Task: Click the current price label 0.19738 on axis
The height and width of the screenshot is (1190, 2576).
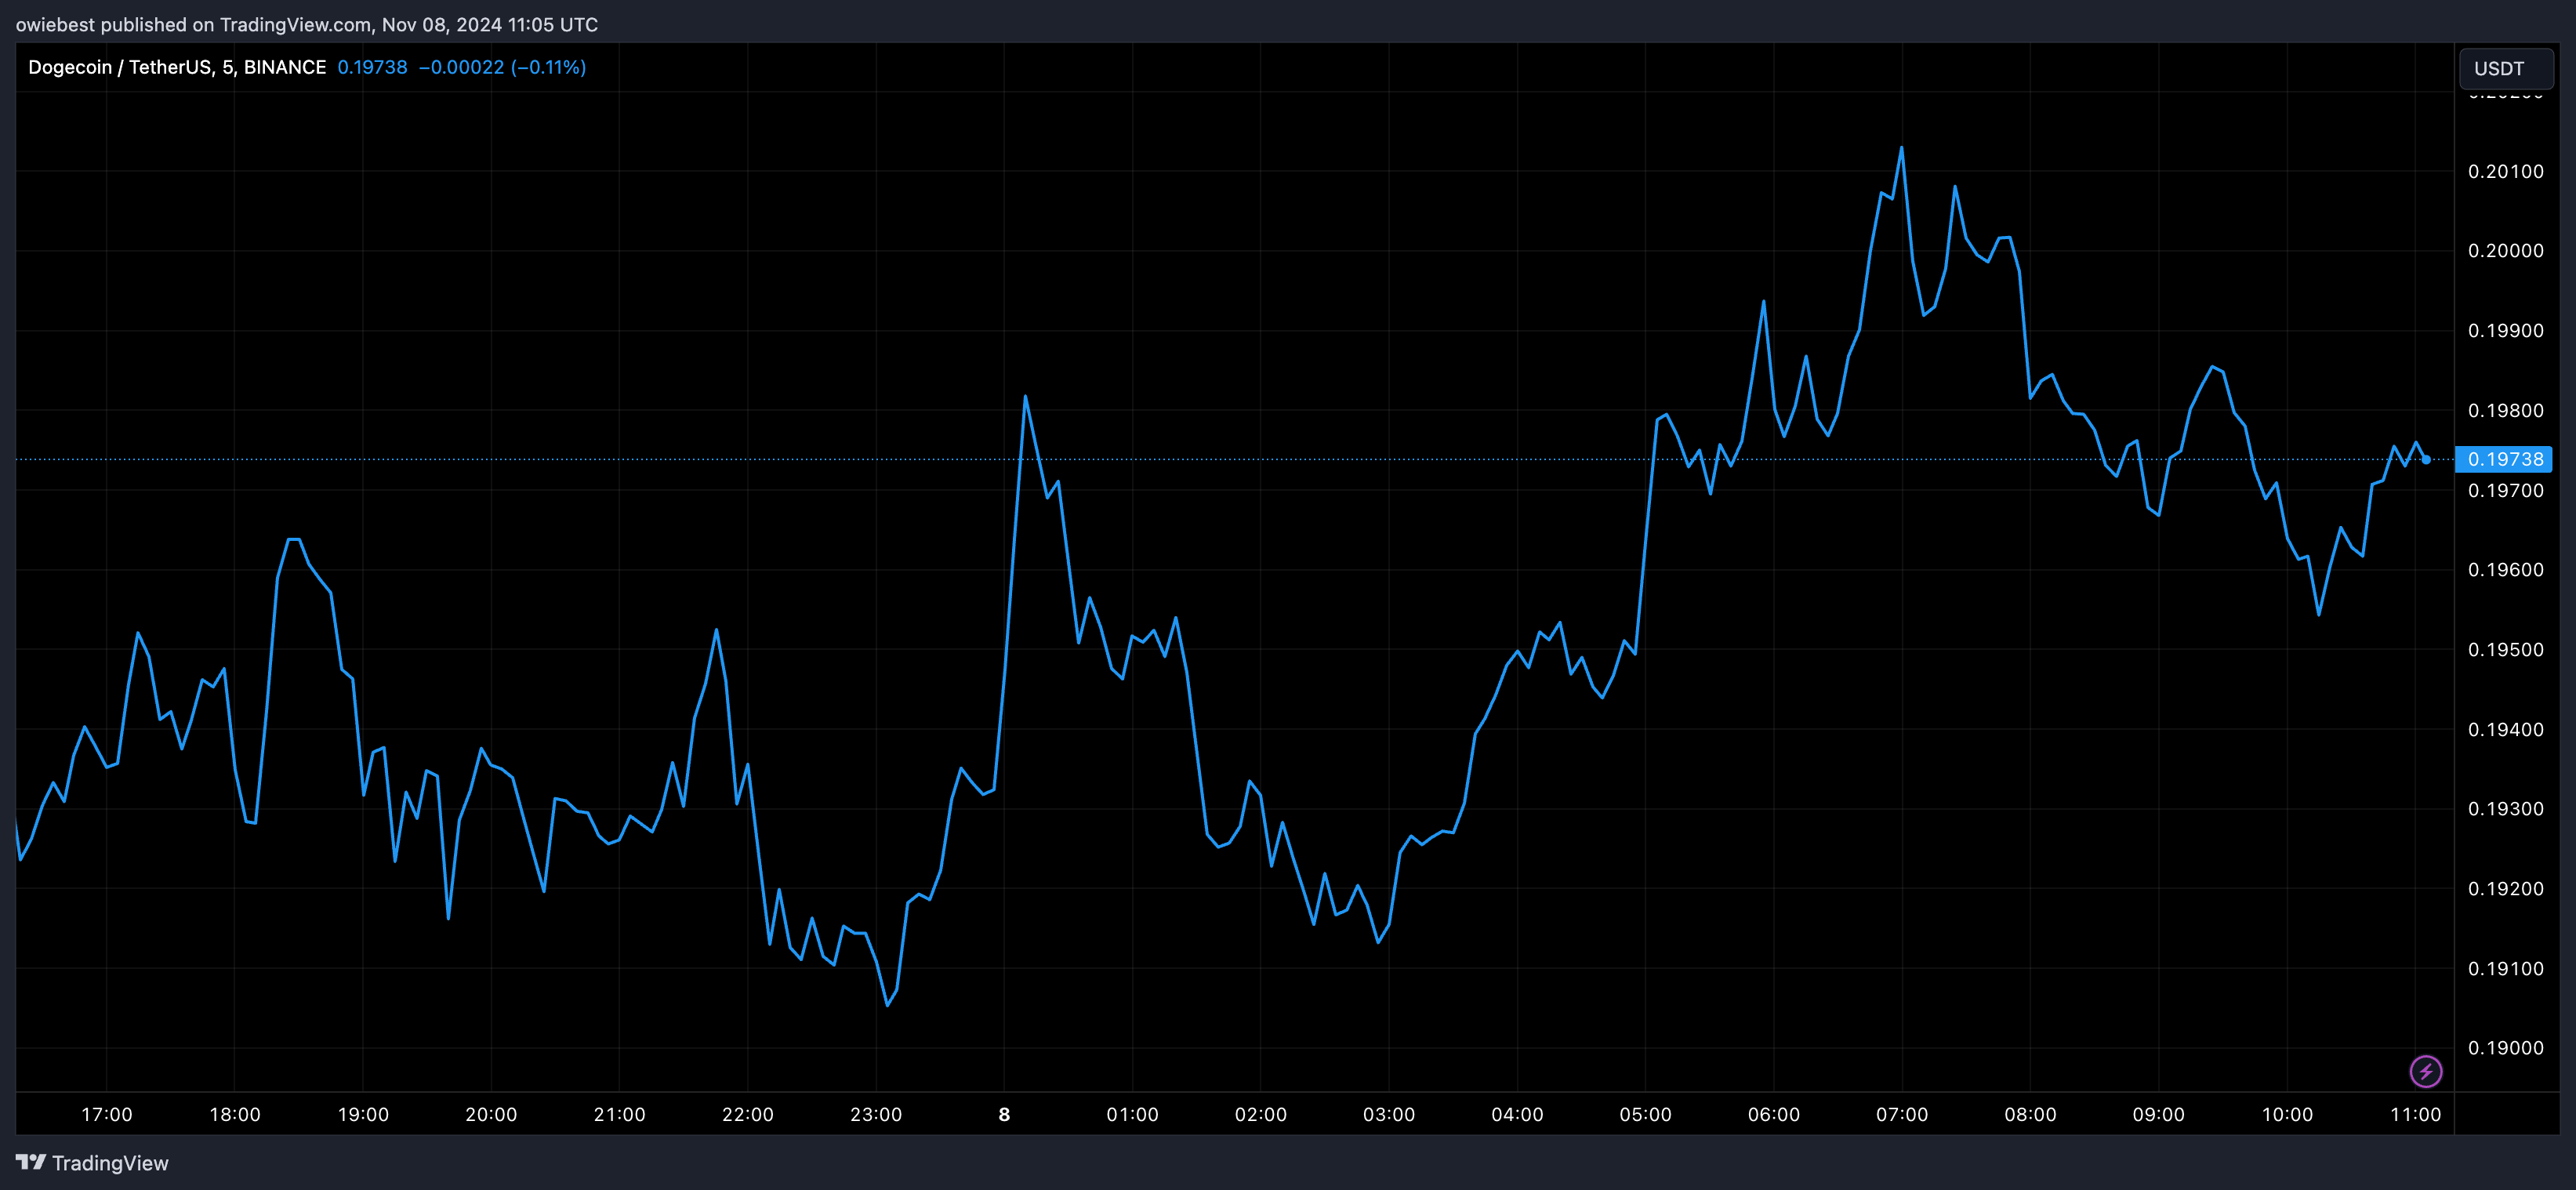Action: (2504, 459)
